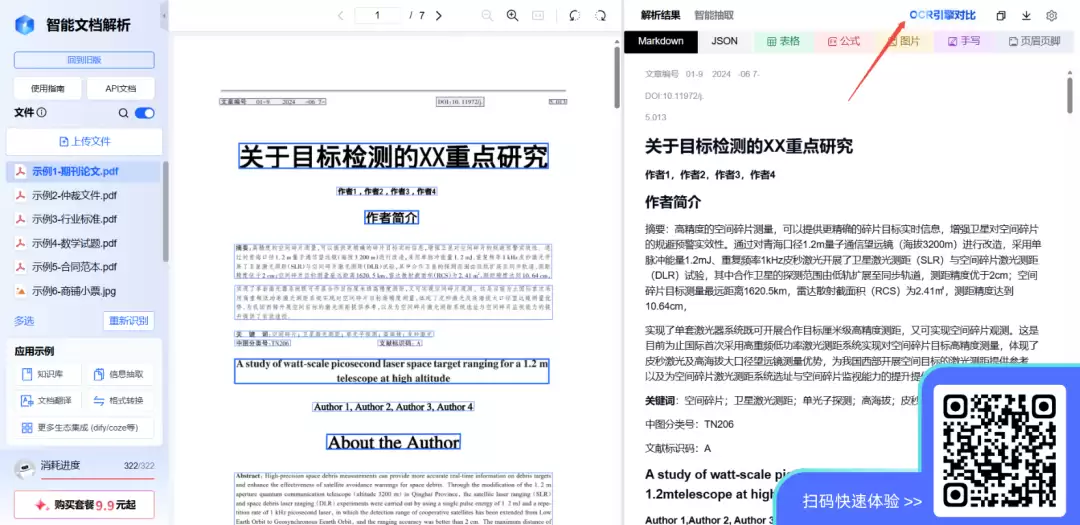Show file info tooltip icon
Image resolution: width=1080 pixels, height=525 pixels.
41,113
